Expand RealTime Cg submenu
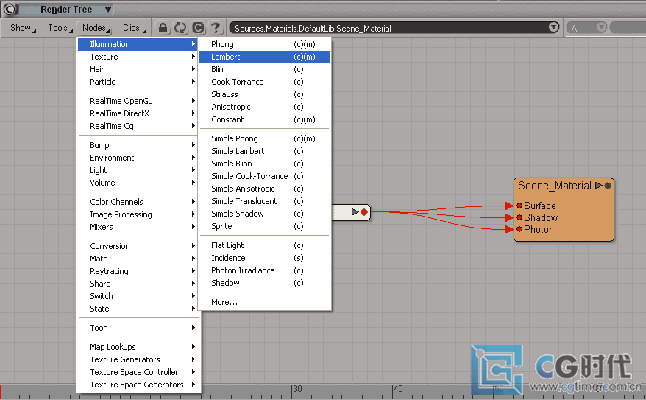The image size is (646, 400). (138, 126)
